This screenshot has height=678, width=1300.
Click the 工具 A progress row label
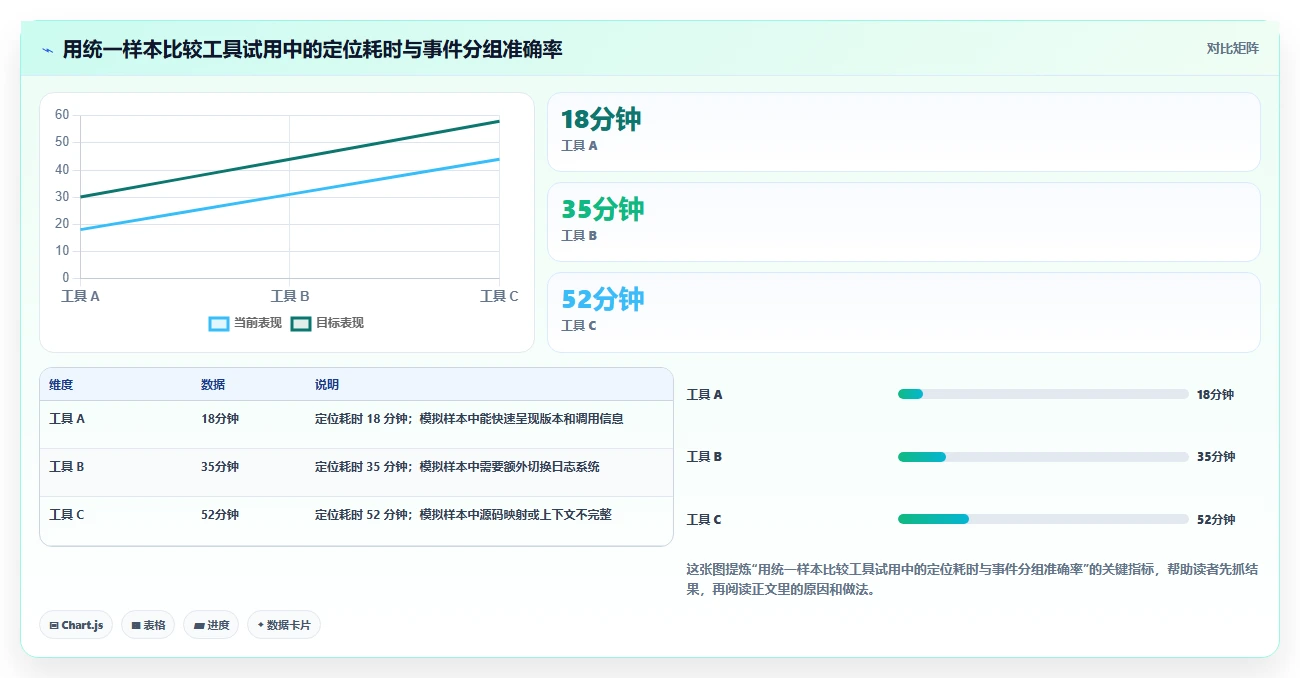[x=704, y=395]
